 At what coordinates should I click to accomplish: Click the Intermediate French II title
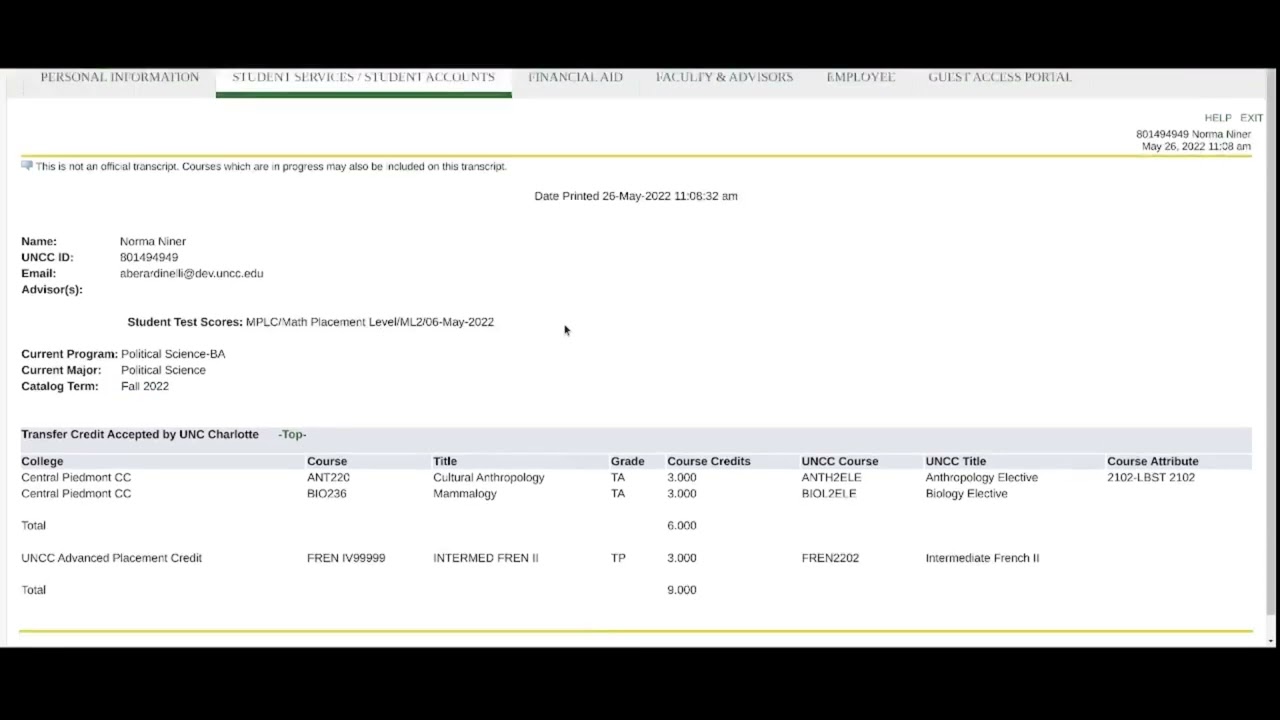[982, 558]
